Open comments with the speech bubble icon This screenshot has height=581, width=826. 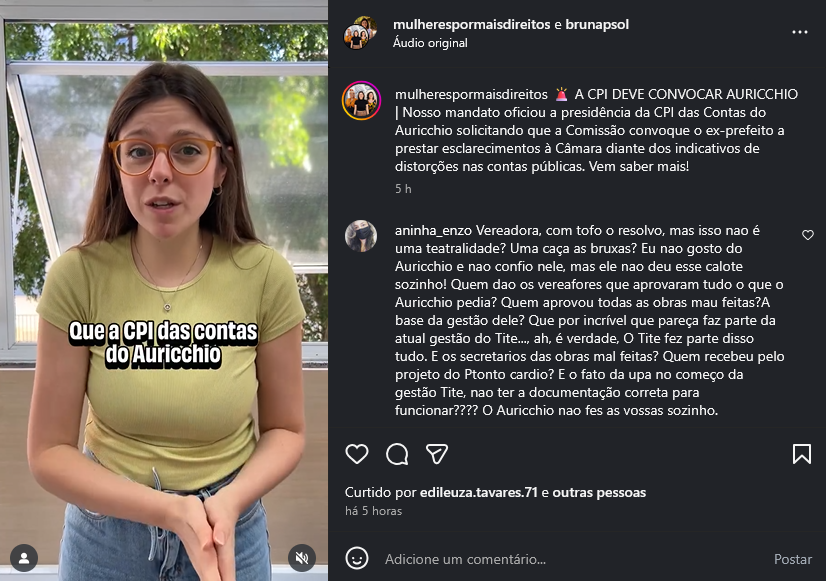397,454
